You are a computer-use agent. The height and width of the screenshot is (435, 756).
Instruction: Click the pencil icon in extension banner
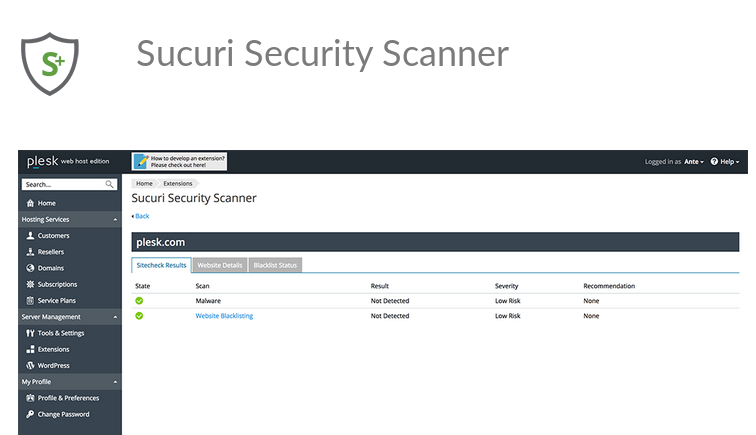pos(141,162)
